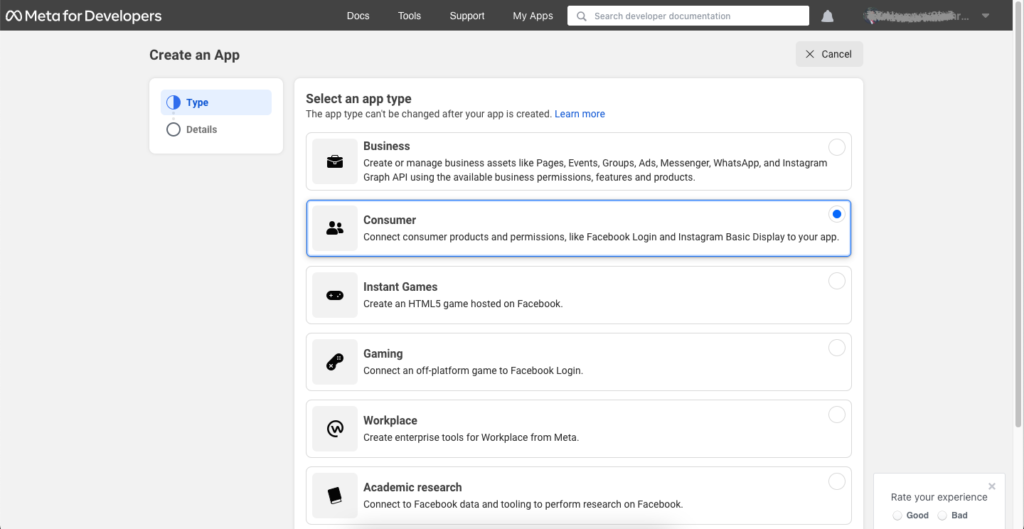Click 'Create enterprise tools for Workplace from Meta.'
The image size is (1024, 529).
(472, 438)
